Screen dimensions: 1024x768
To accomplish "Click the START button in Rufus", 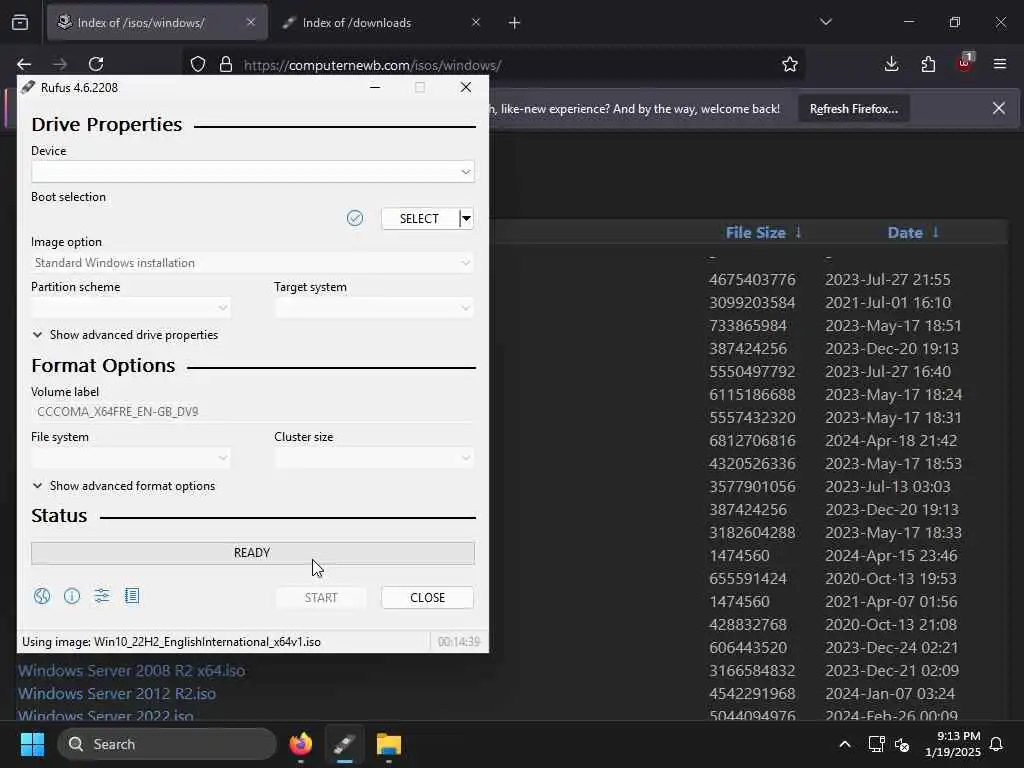I will pyautogui.click(x=321, y=598).
